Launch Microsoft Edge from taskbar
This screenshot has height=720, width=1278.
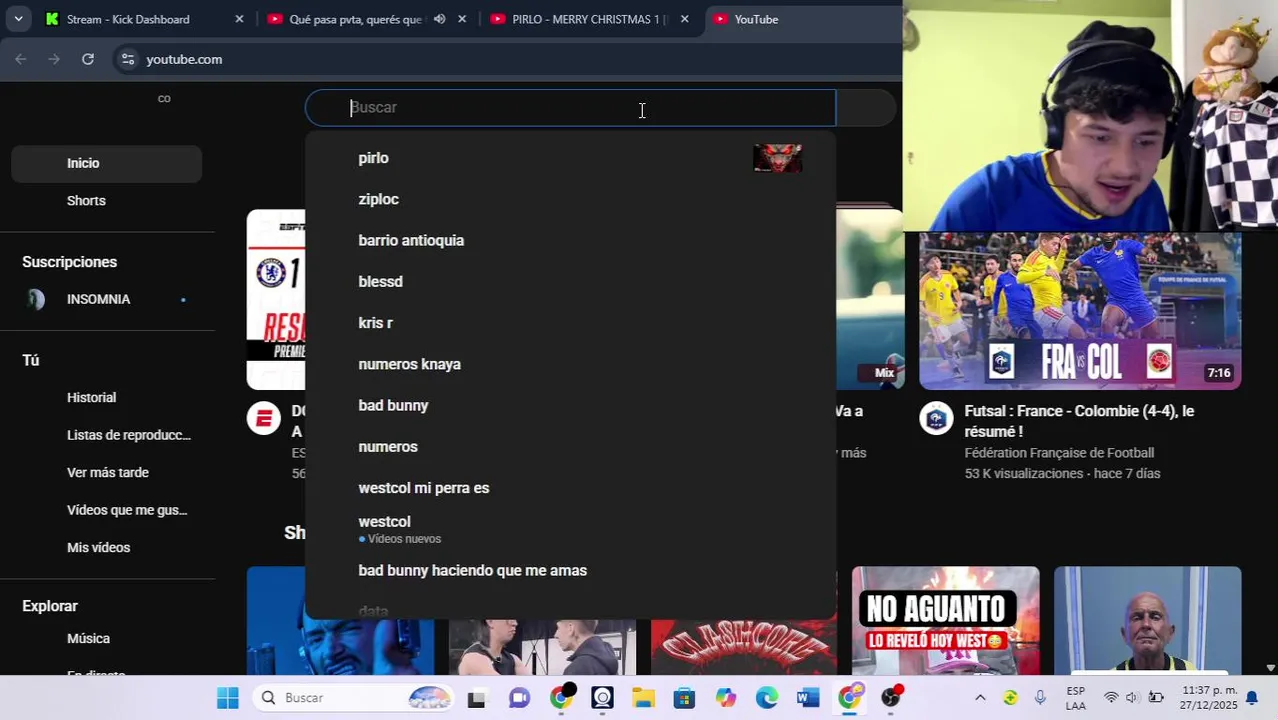point(767,698)
